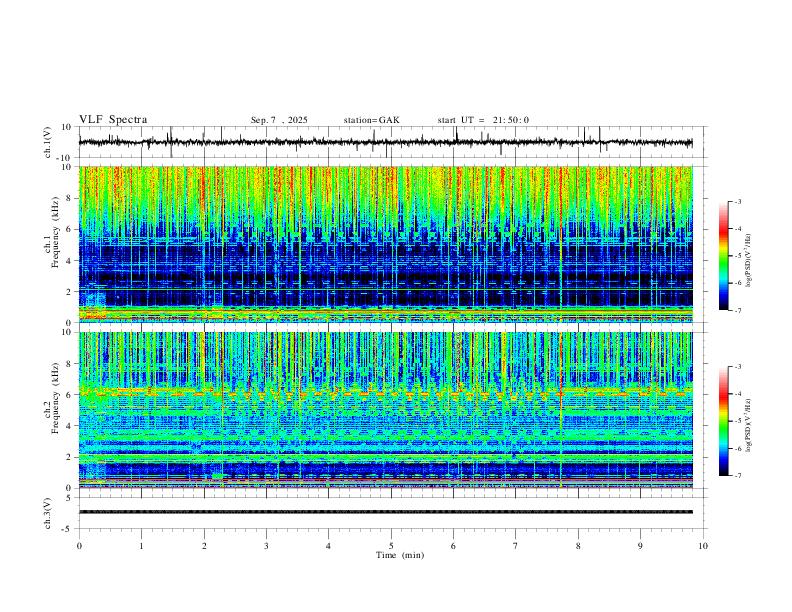Click the ch.2 colorbar "log(PSD)(V²/Hz)" label
792x612 pixels.
point(748,425)
